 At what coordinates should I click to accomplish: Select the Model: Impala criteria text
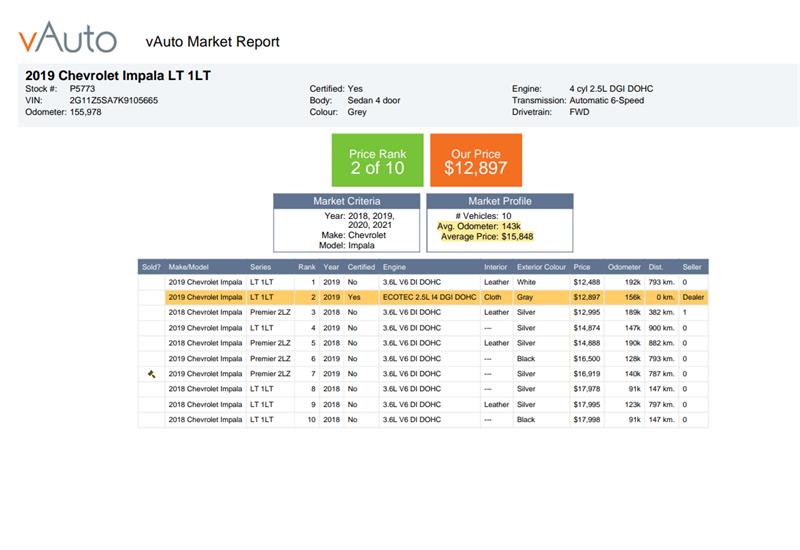point(346,245)
